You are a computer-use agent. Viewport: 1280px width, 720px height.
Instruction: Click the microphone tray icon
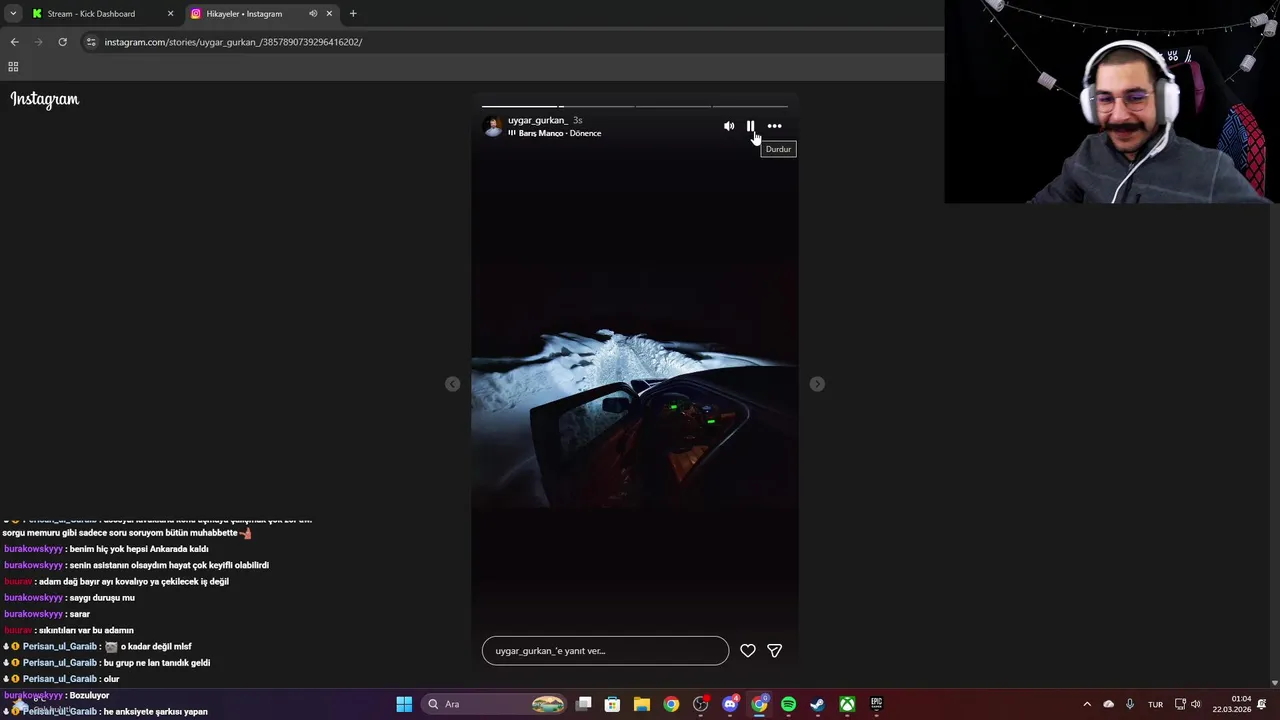tap(1130, 704)
